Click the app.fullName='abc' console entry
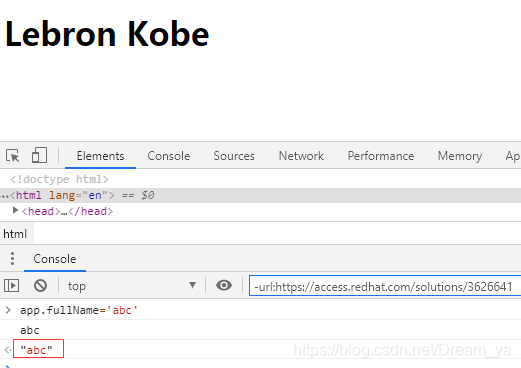The height and width of the screenshot is (368, 521). tap(79, 310)
